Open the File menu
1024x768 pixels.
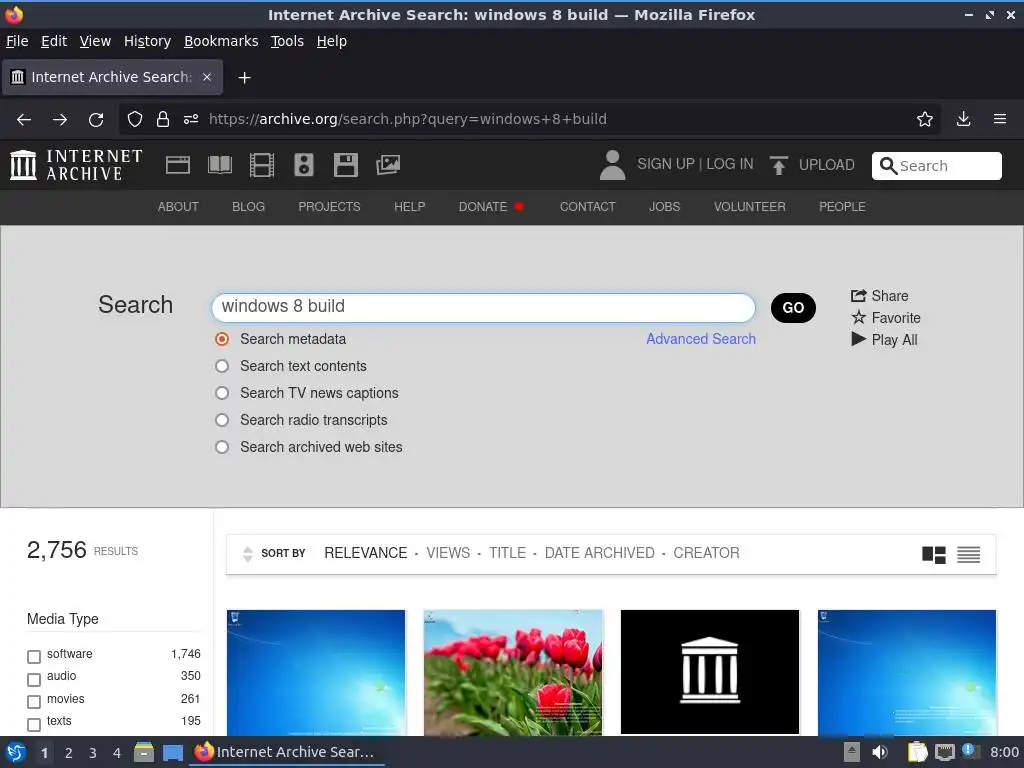pyautogui.click(x=17, y=41)
